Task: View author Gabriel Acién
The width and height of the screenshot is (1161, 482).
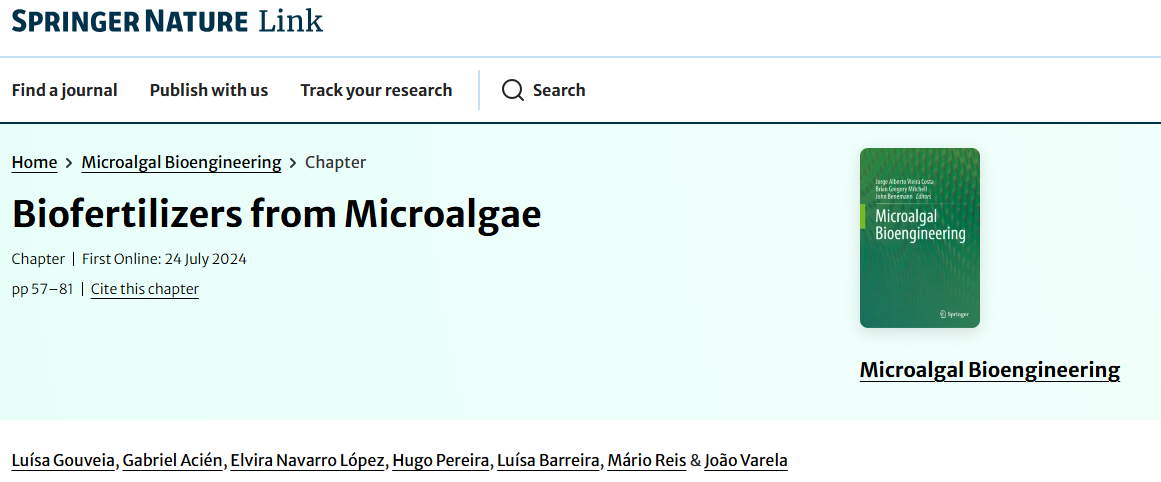Action: pyautogui.click(x=172, y=461)
